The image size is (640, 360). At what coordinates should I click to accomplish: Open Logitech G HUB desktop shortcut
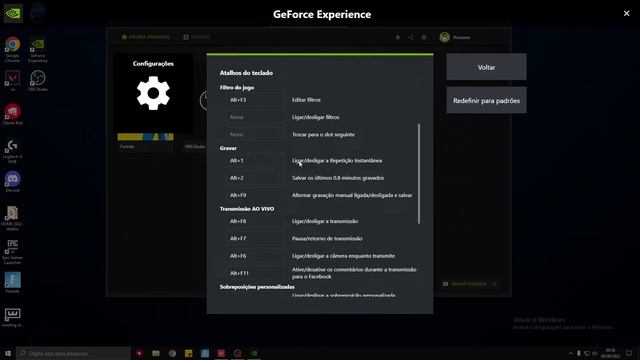click(x=12, y=151)
